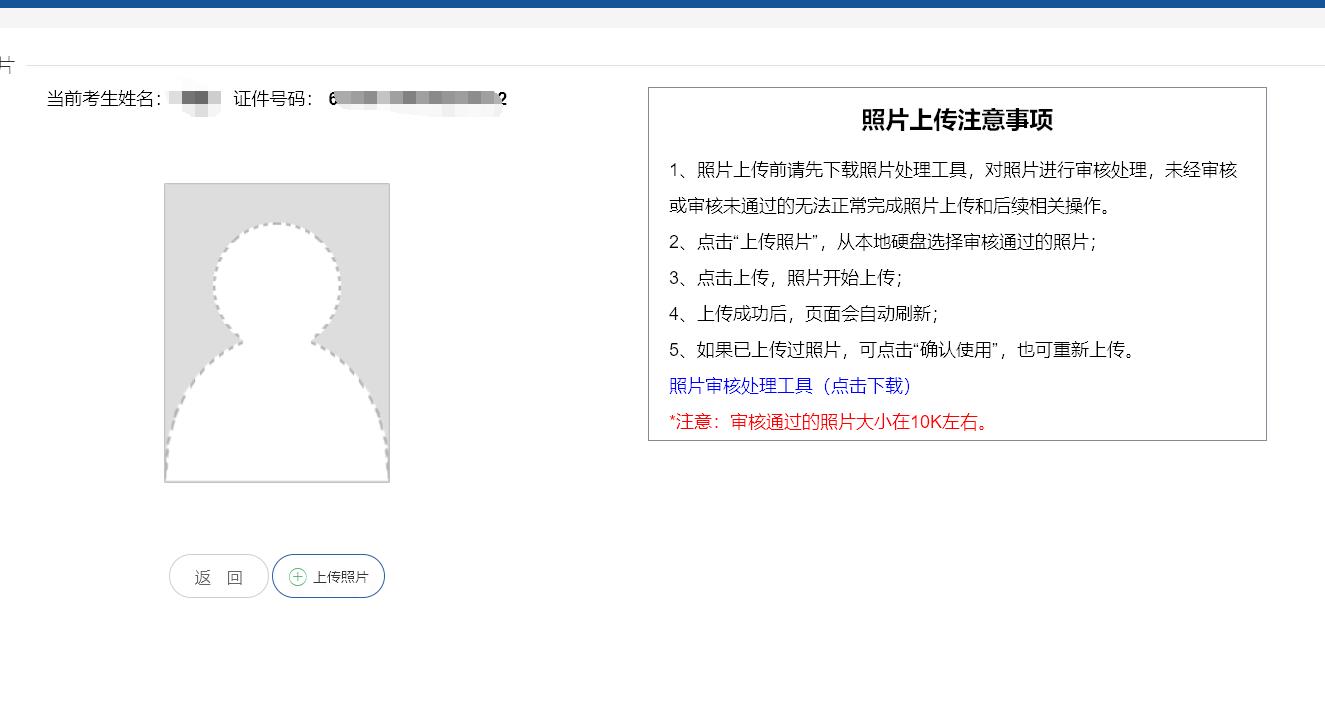Open the 照片审核处理工具（点击下载） link
This screenshot has width=1325, height=711.
(791, 386)
